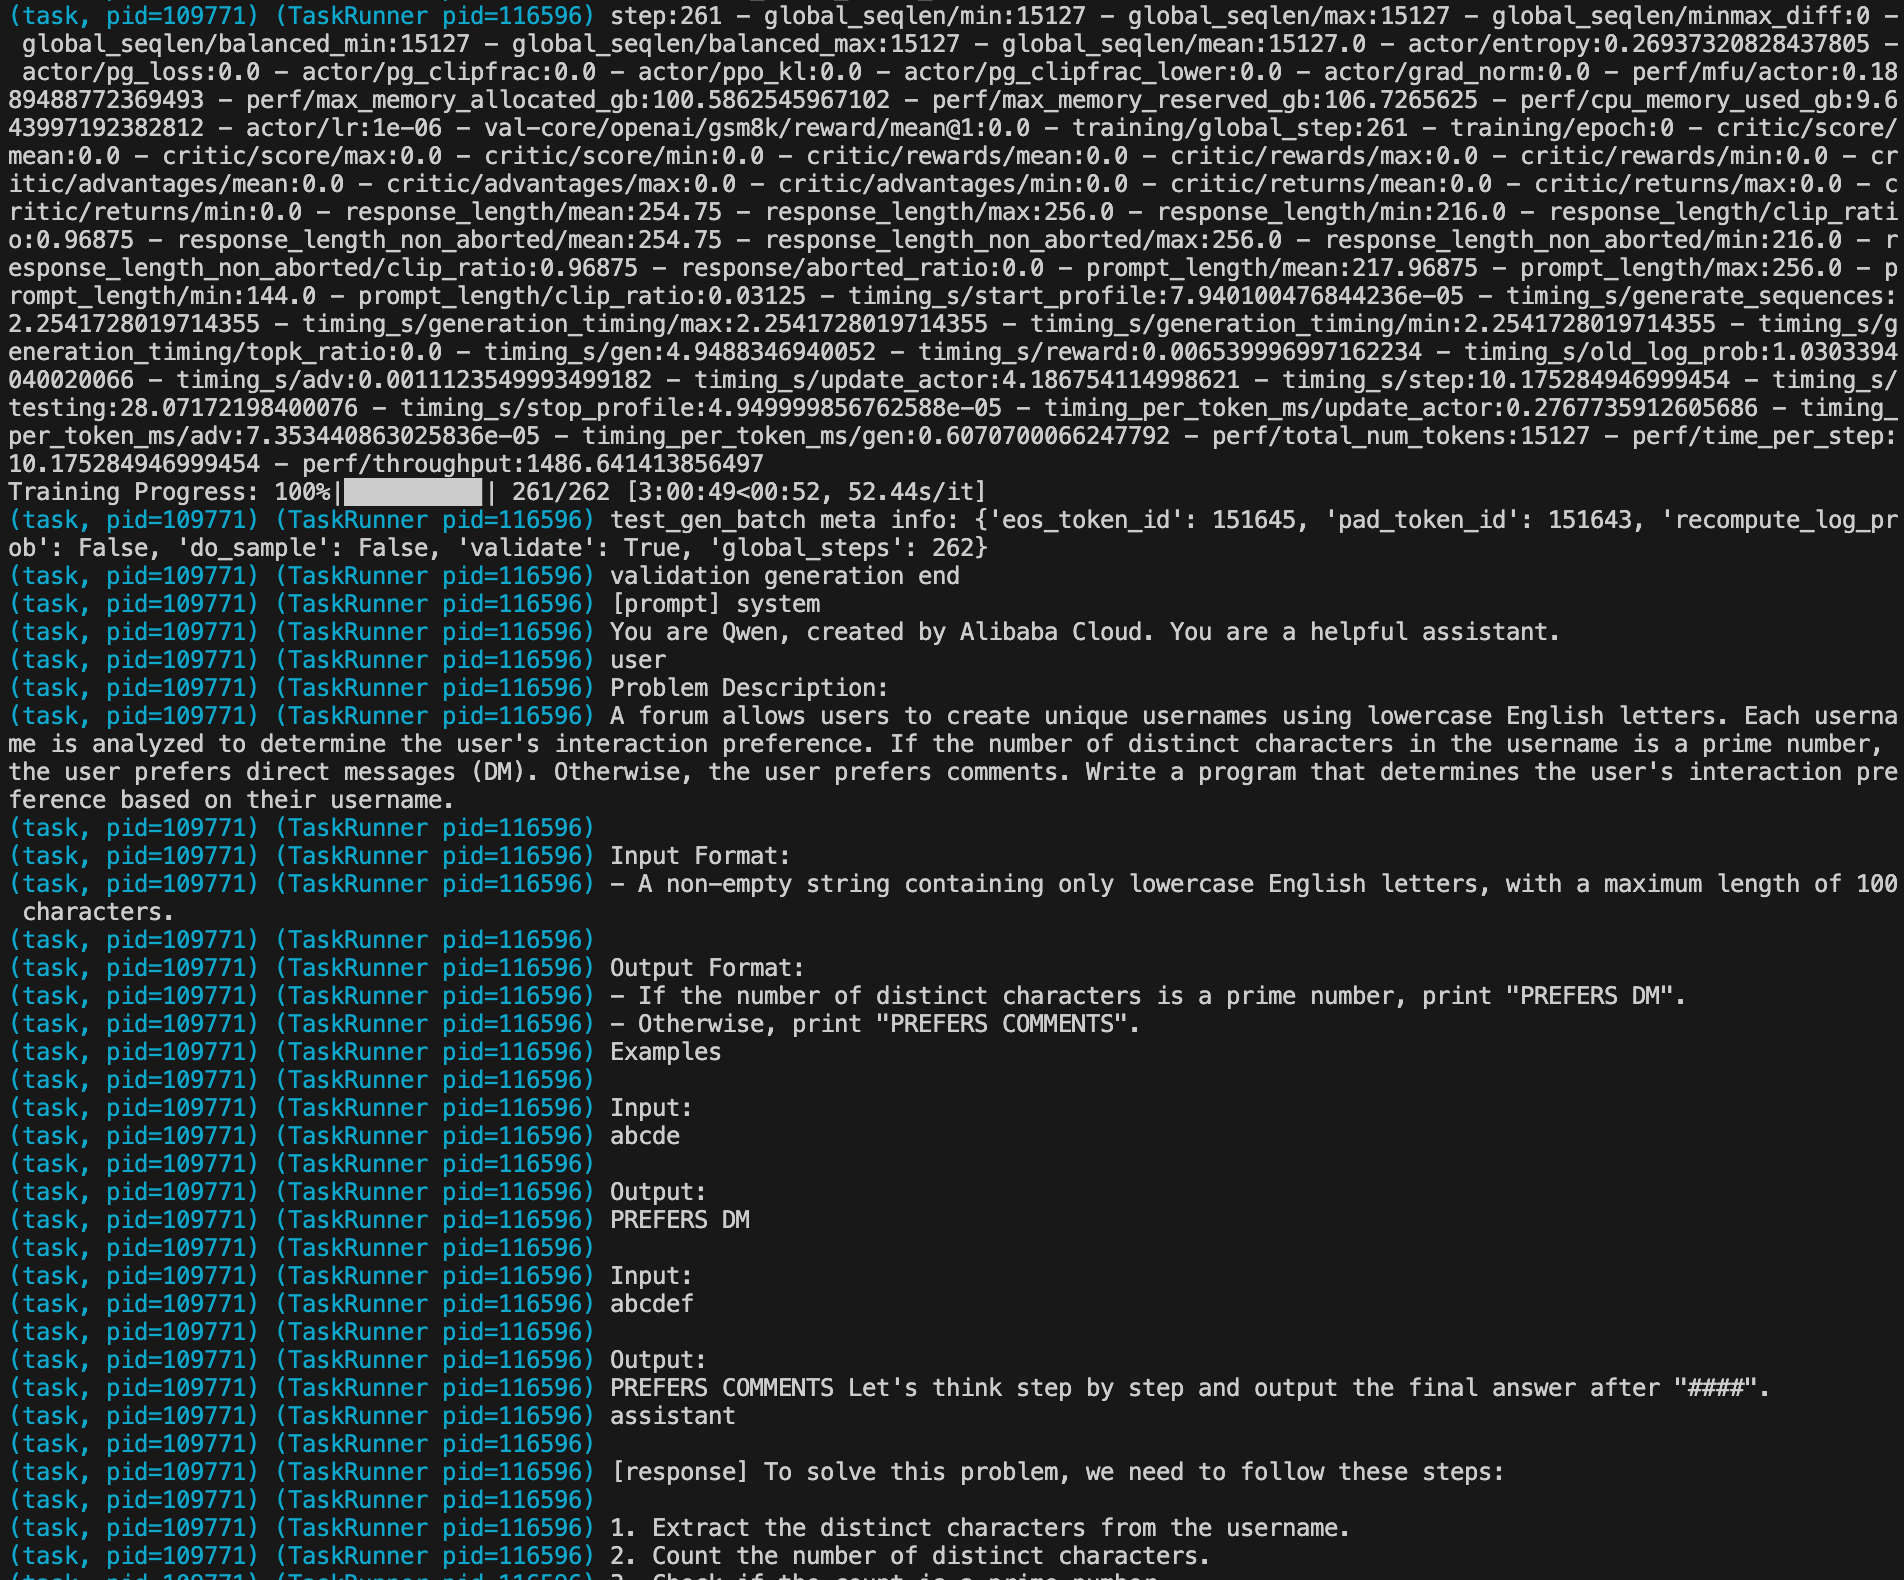Click the 'PREFERS COMMENTS Let's think step by step' line
This screenshot has width=1904, height=1580.
pyautogui.click(x=1190, y=1388)
